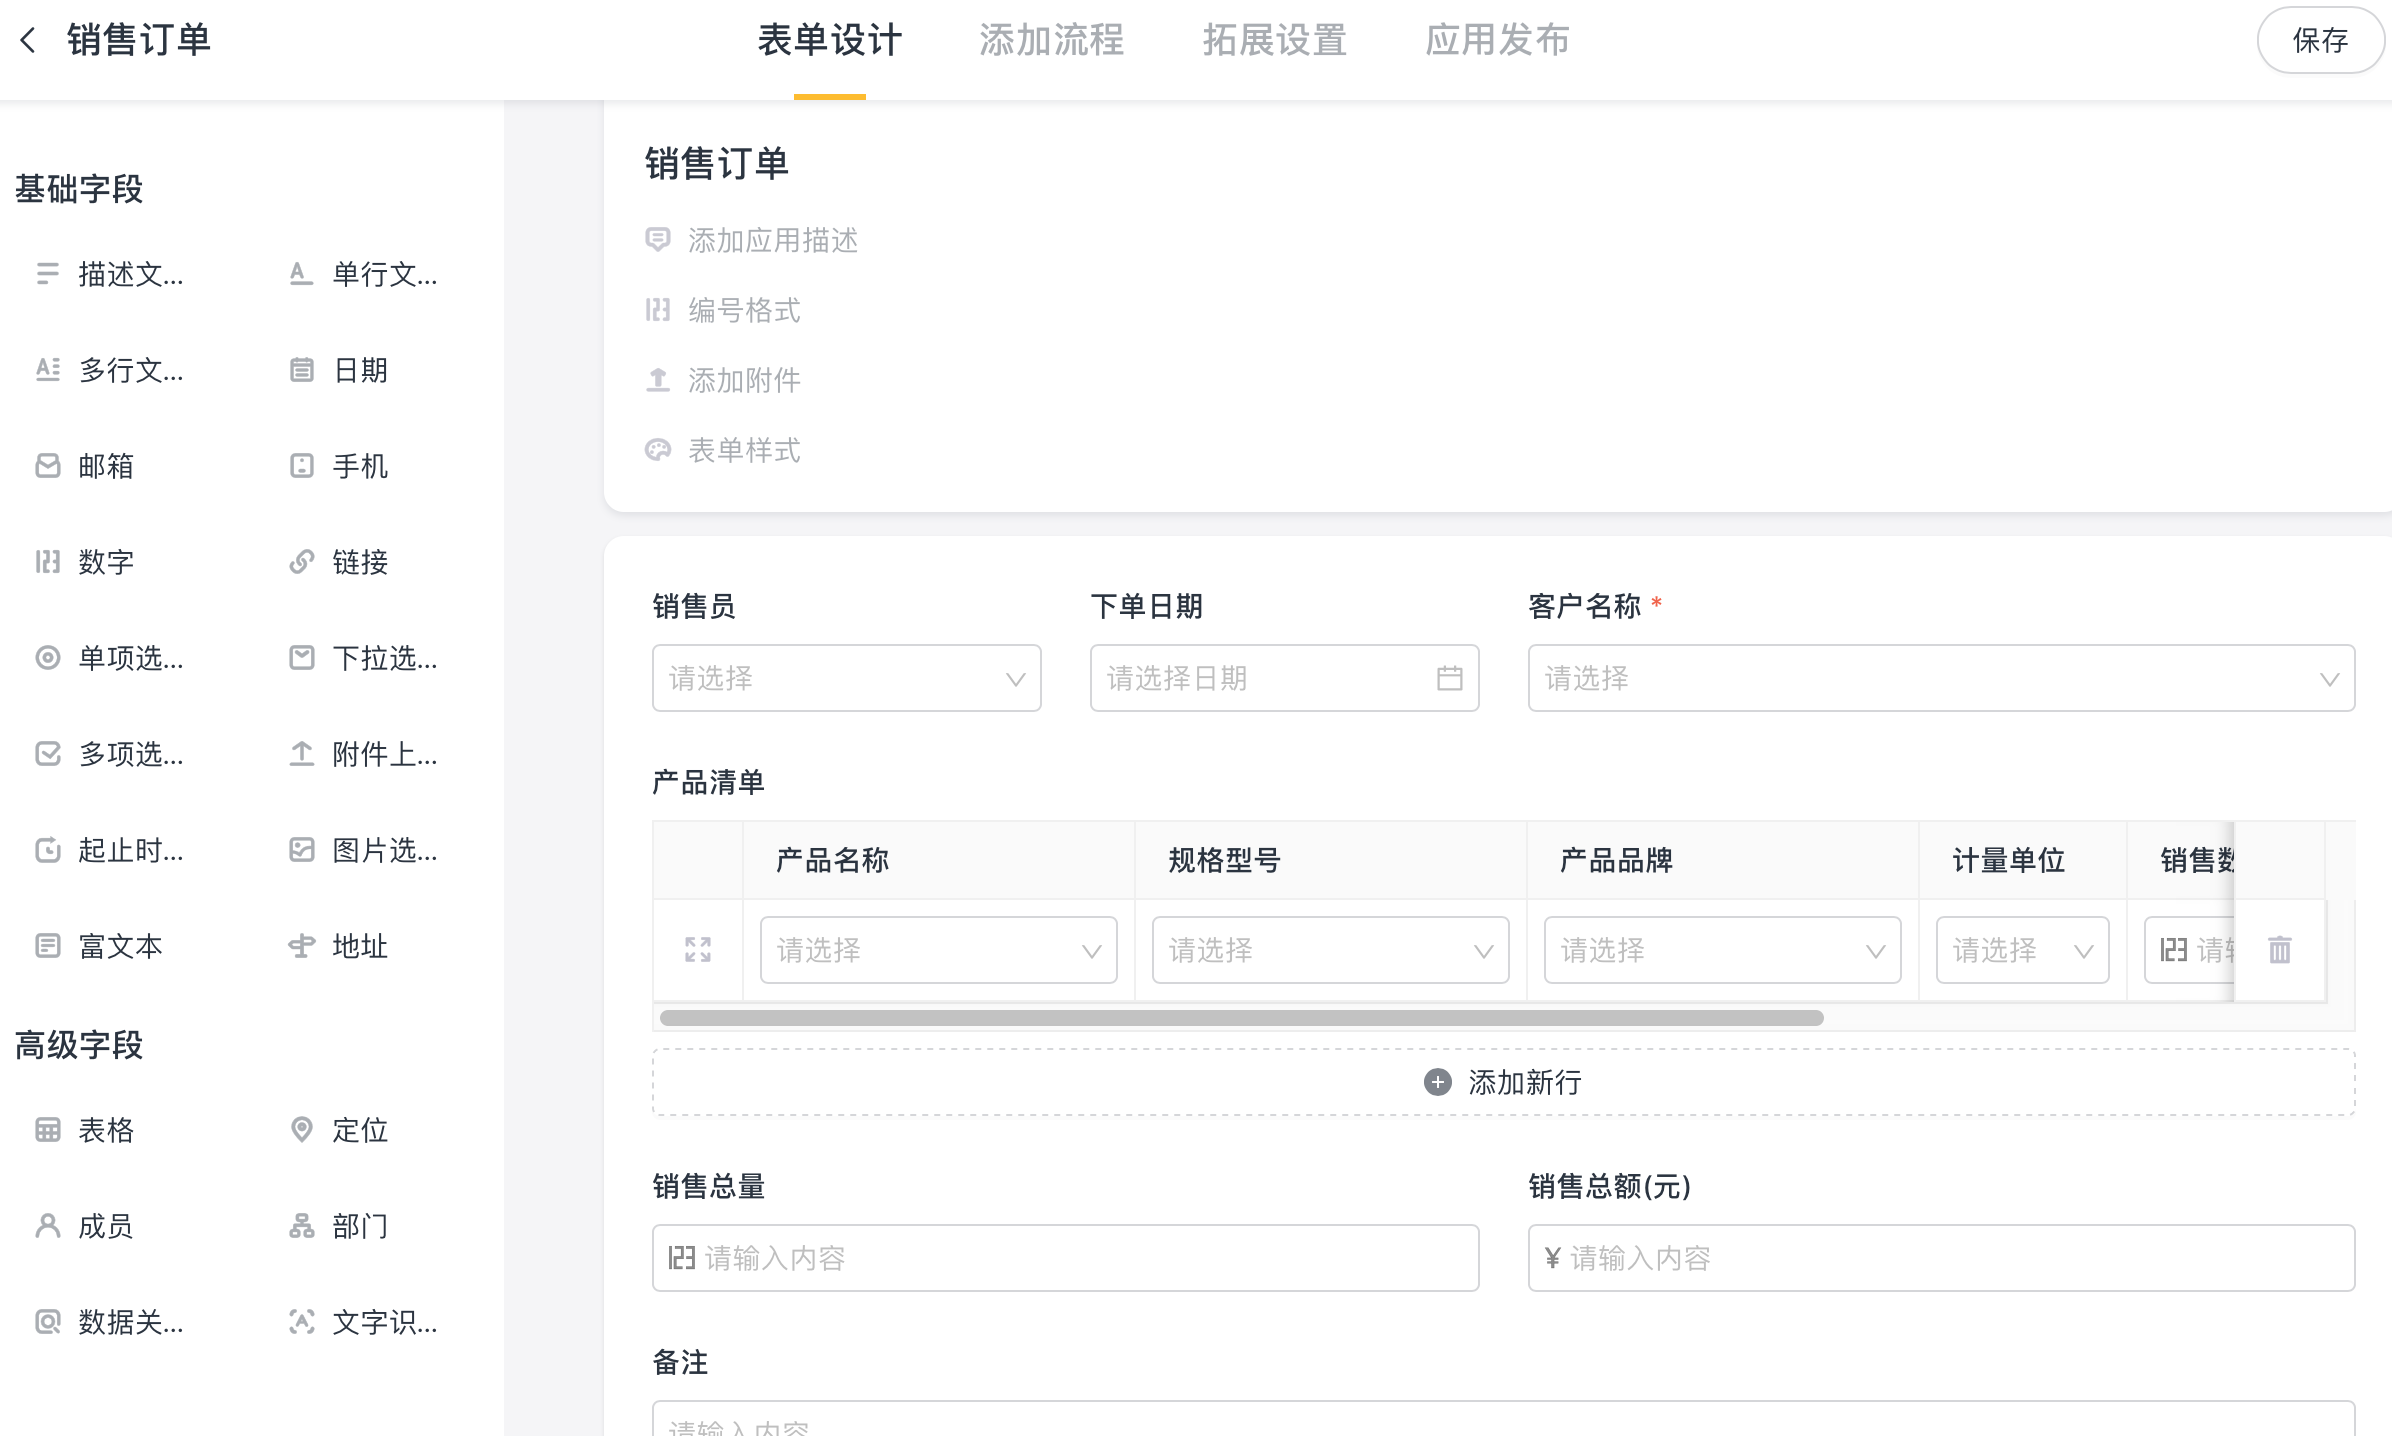Open the 销售员 dropdown
This screenshot has height=1436, width=2392.
tap(846, 678)
